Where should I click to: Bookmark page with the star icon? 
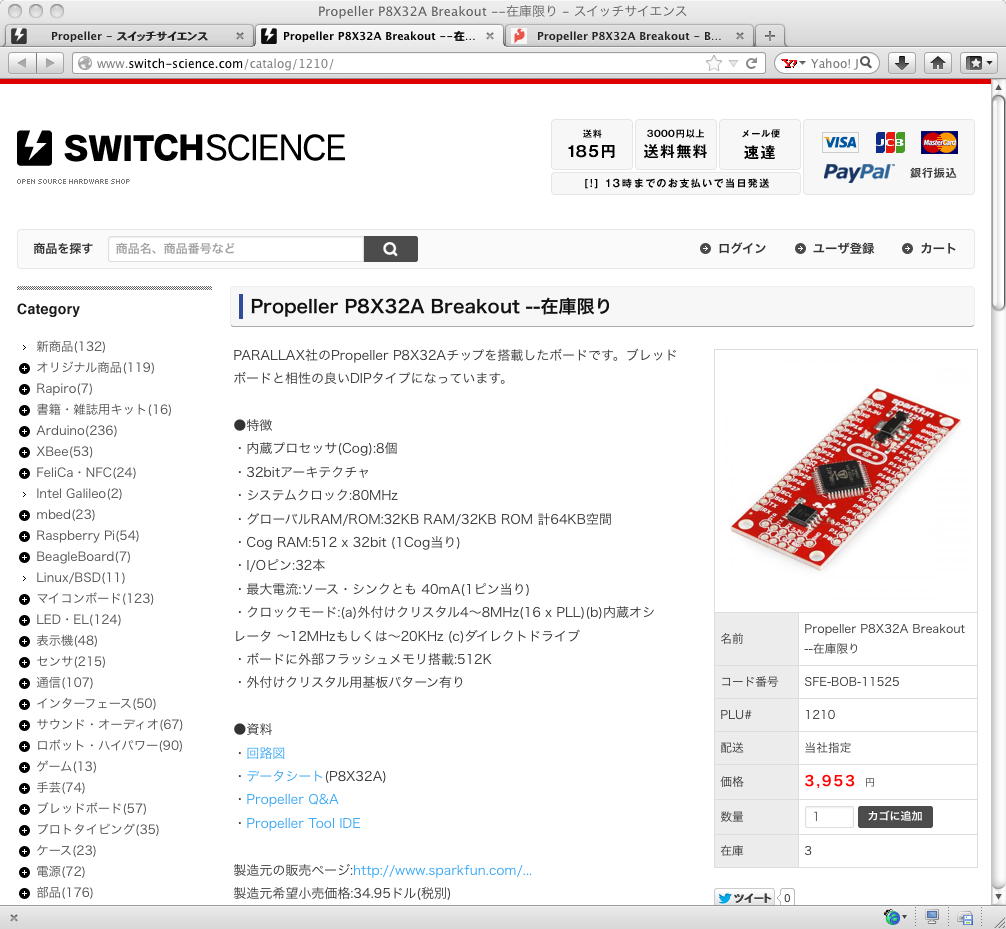click(x=713, y=63)
